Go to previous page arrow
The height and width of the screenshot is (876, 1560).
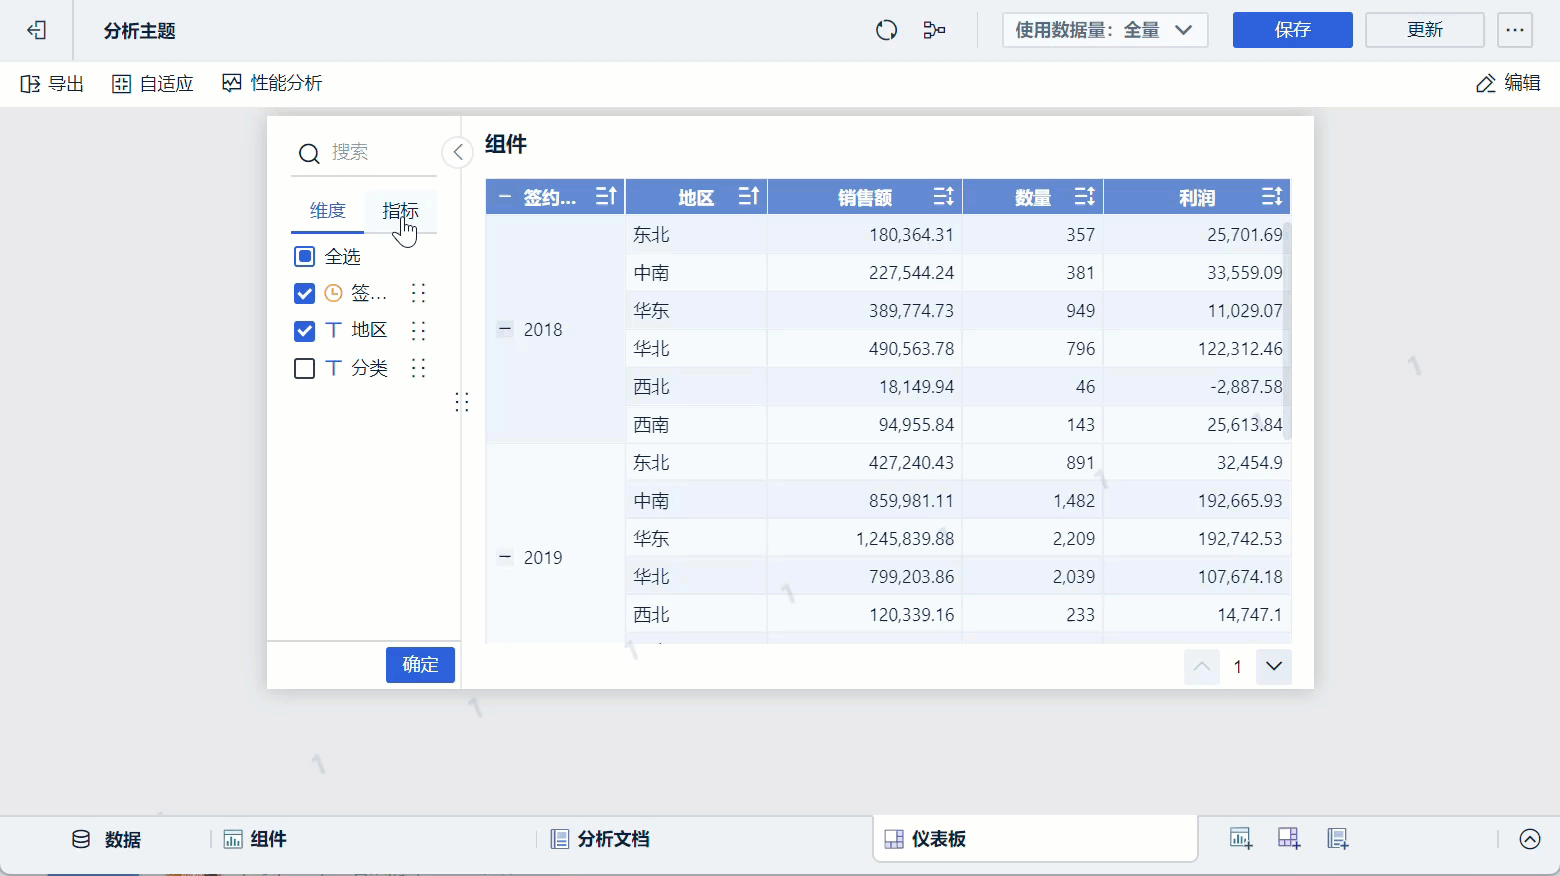[1202, 666]
